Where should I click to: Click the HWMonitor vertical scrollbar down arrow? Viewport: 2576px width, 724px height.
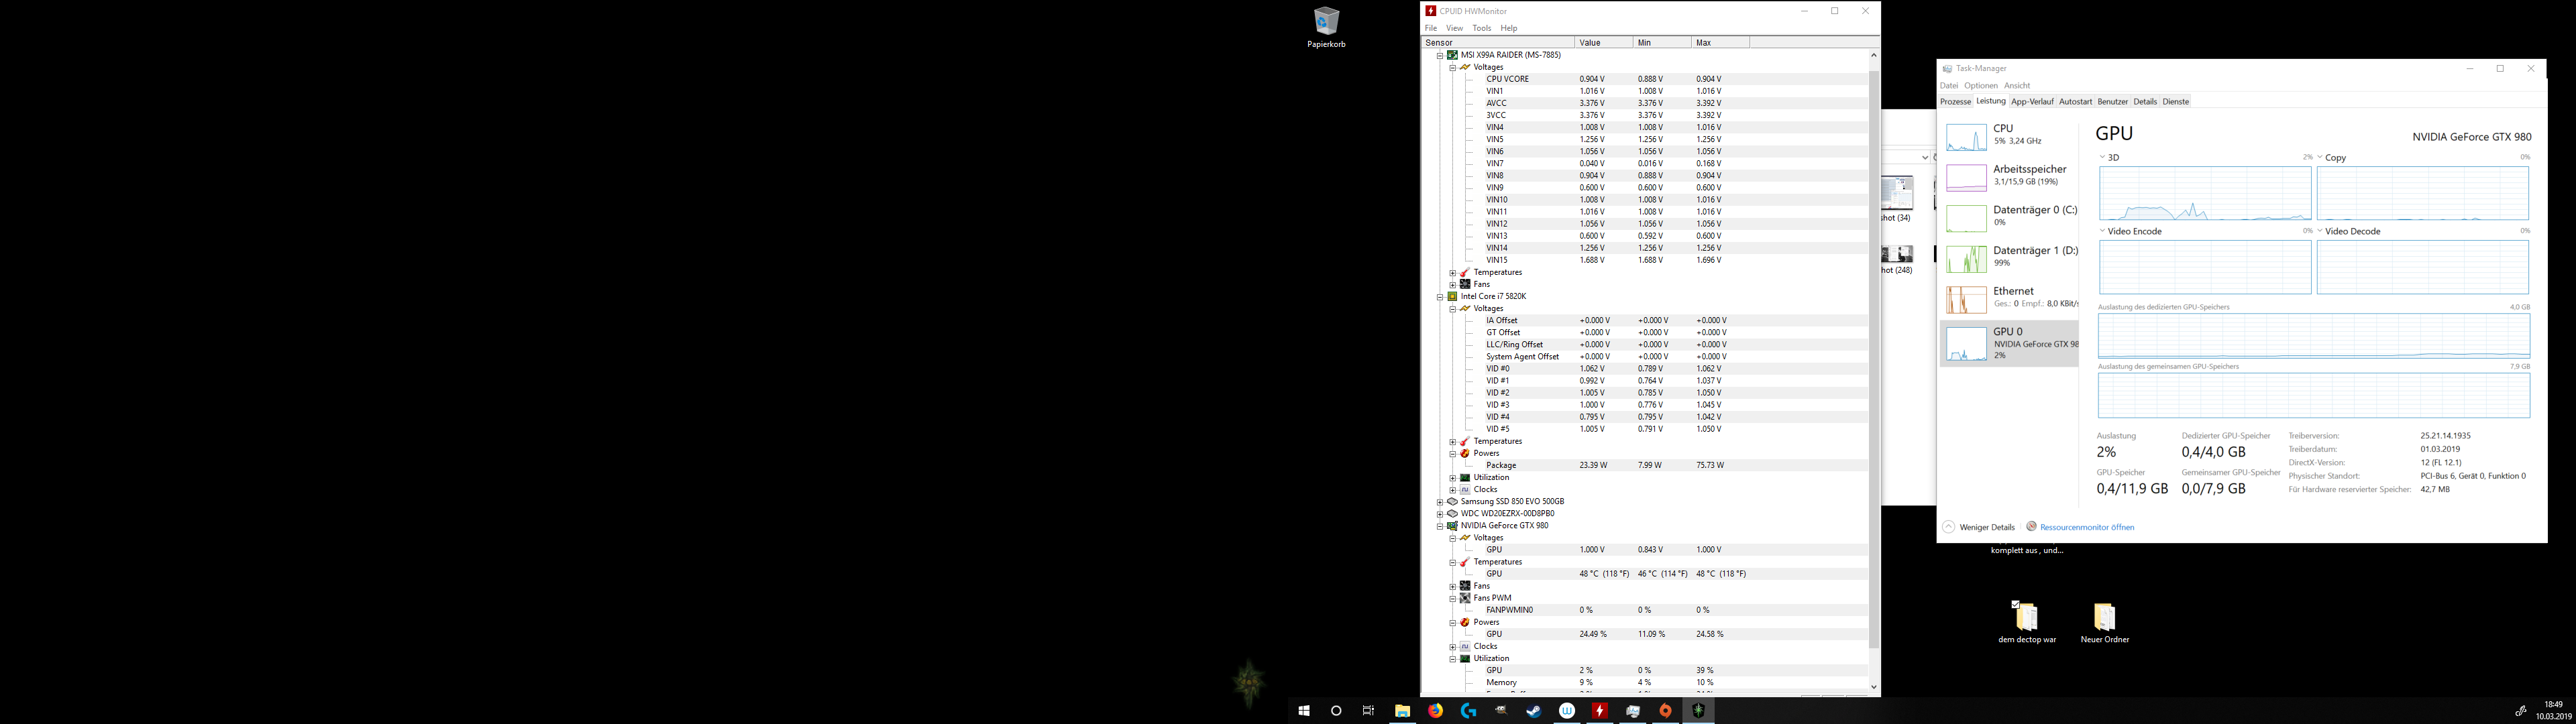pyautogui.click(x=1873, y=687)
